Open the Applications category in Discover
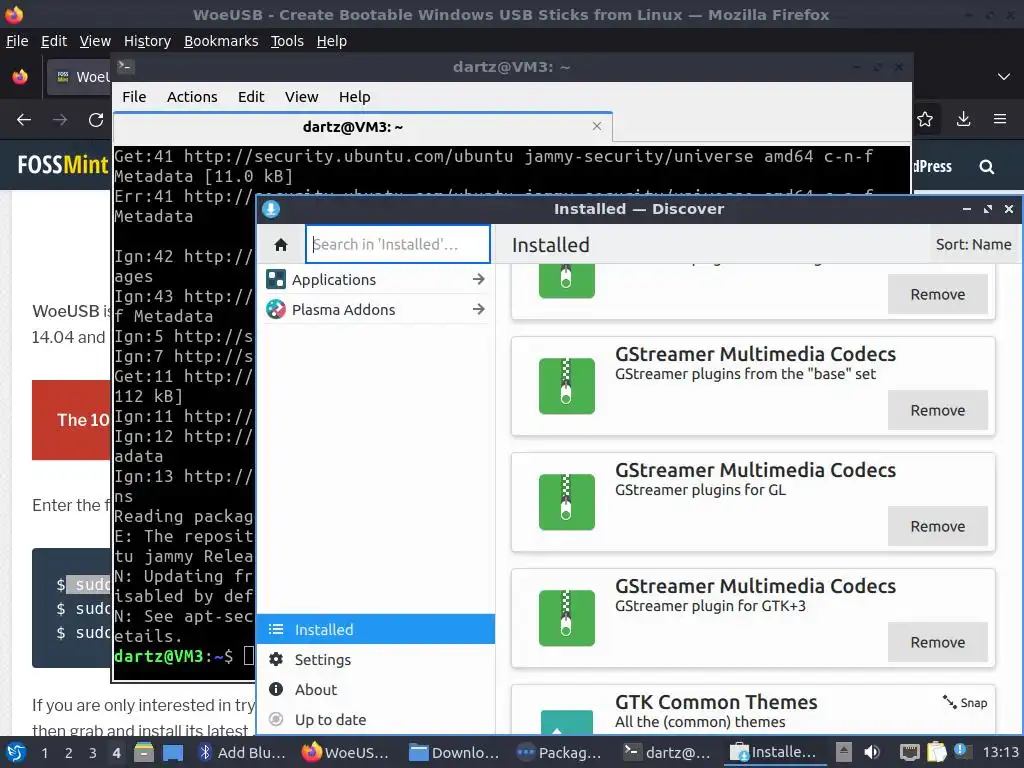This screenshot has height=768, width=1024. [376, 280]
